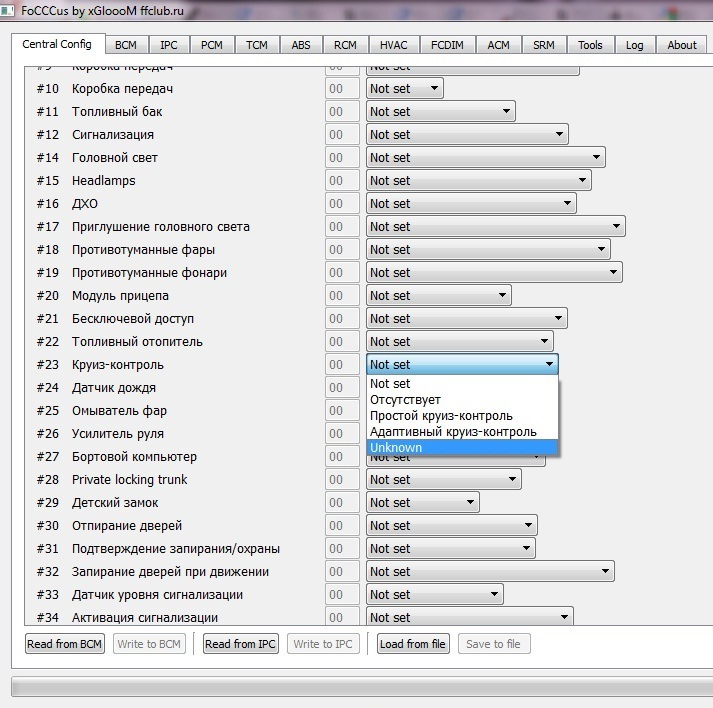713x708 pixels.
Task: Select the PCM tab
Action: pyautogui.click(x=212, y=45)
